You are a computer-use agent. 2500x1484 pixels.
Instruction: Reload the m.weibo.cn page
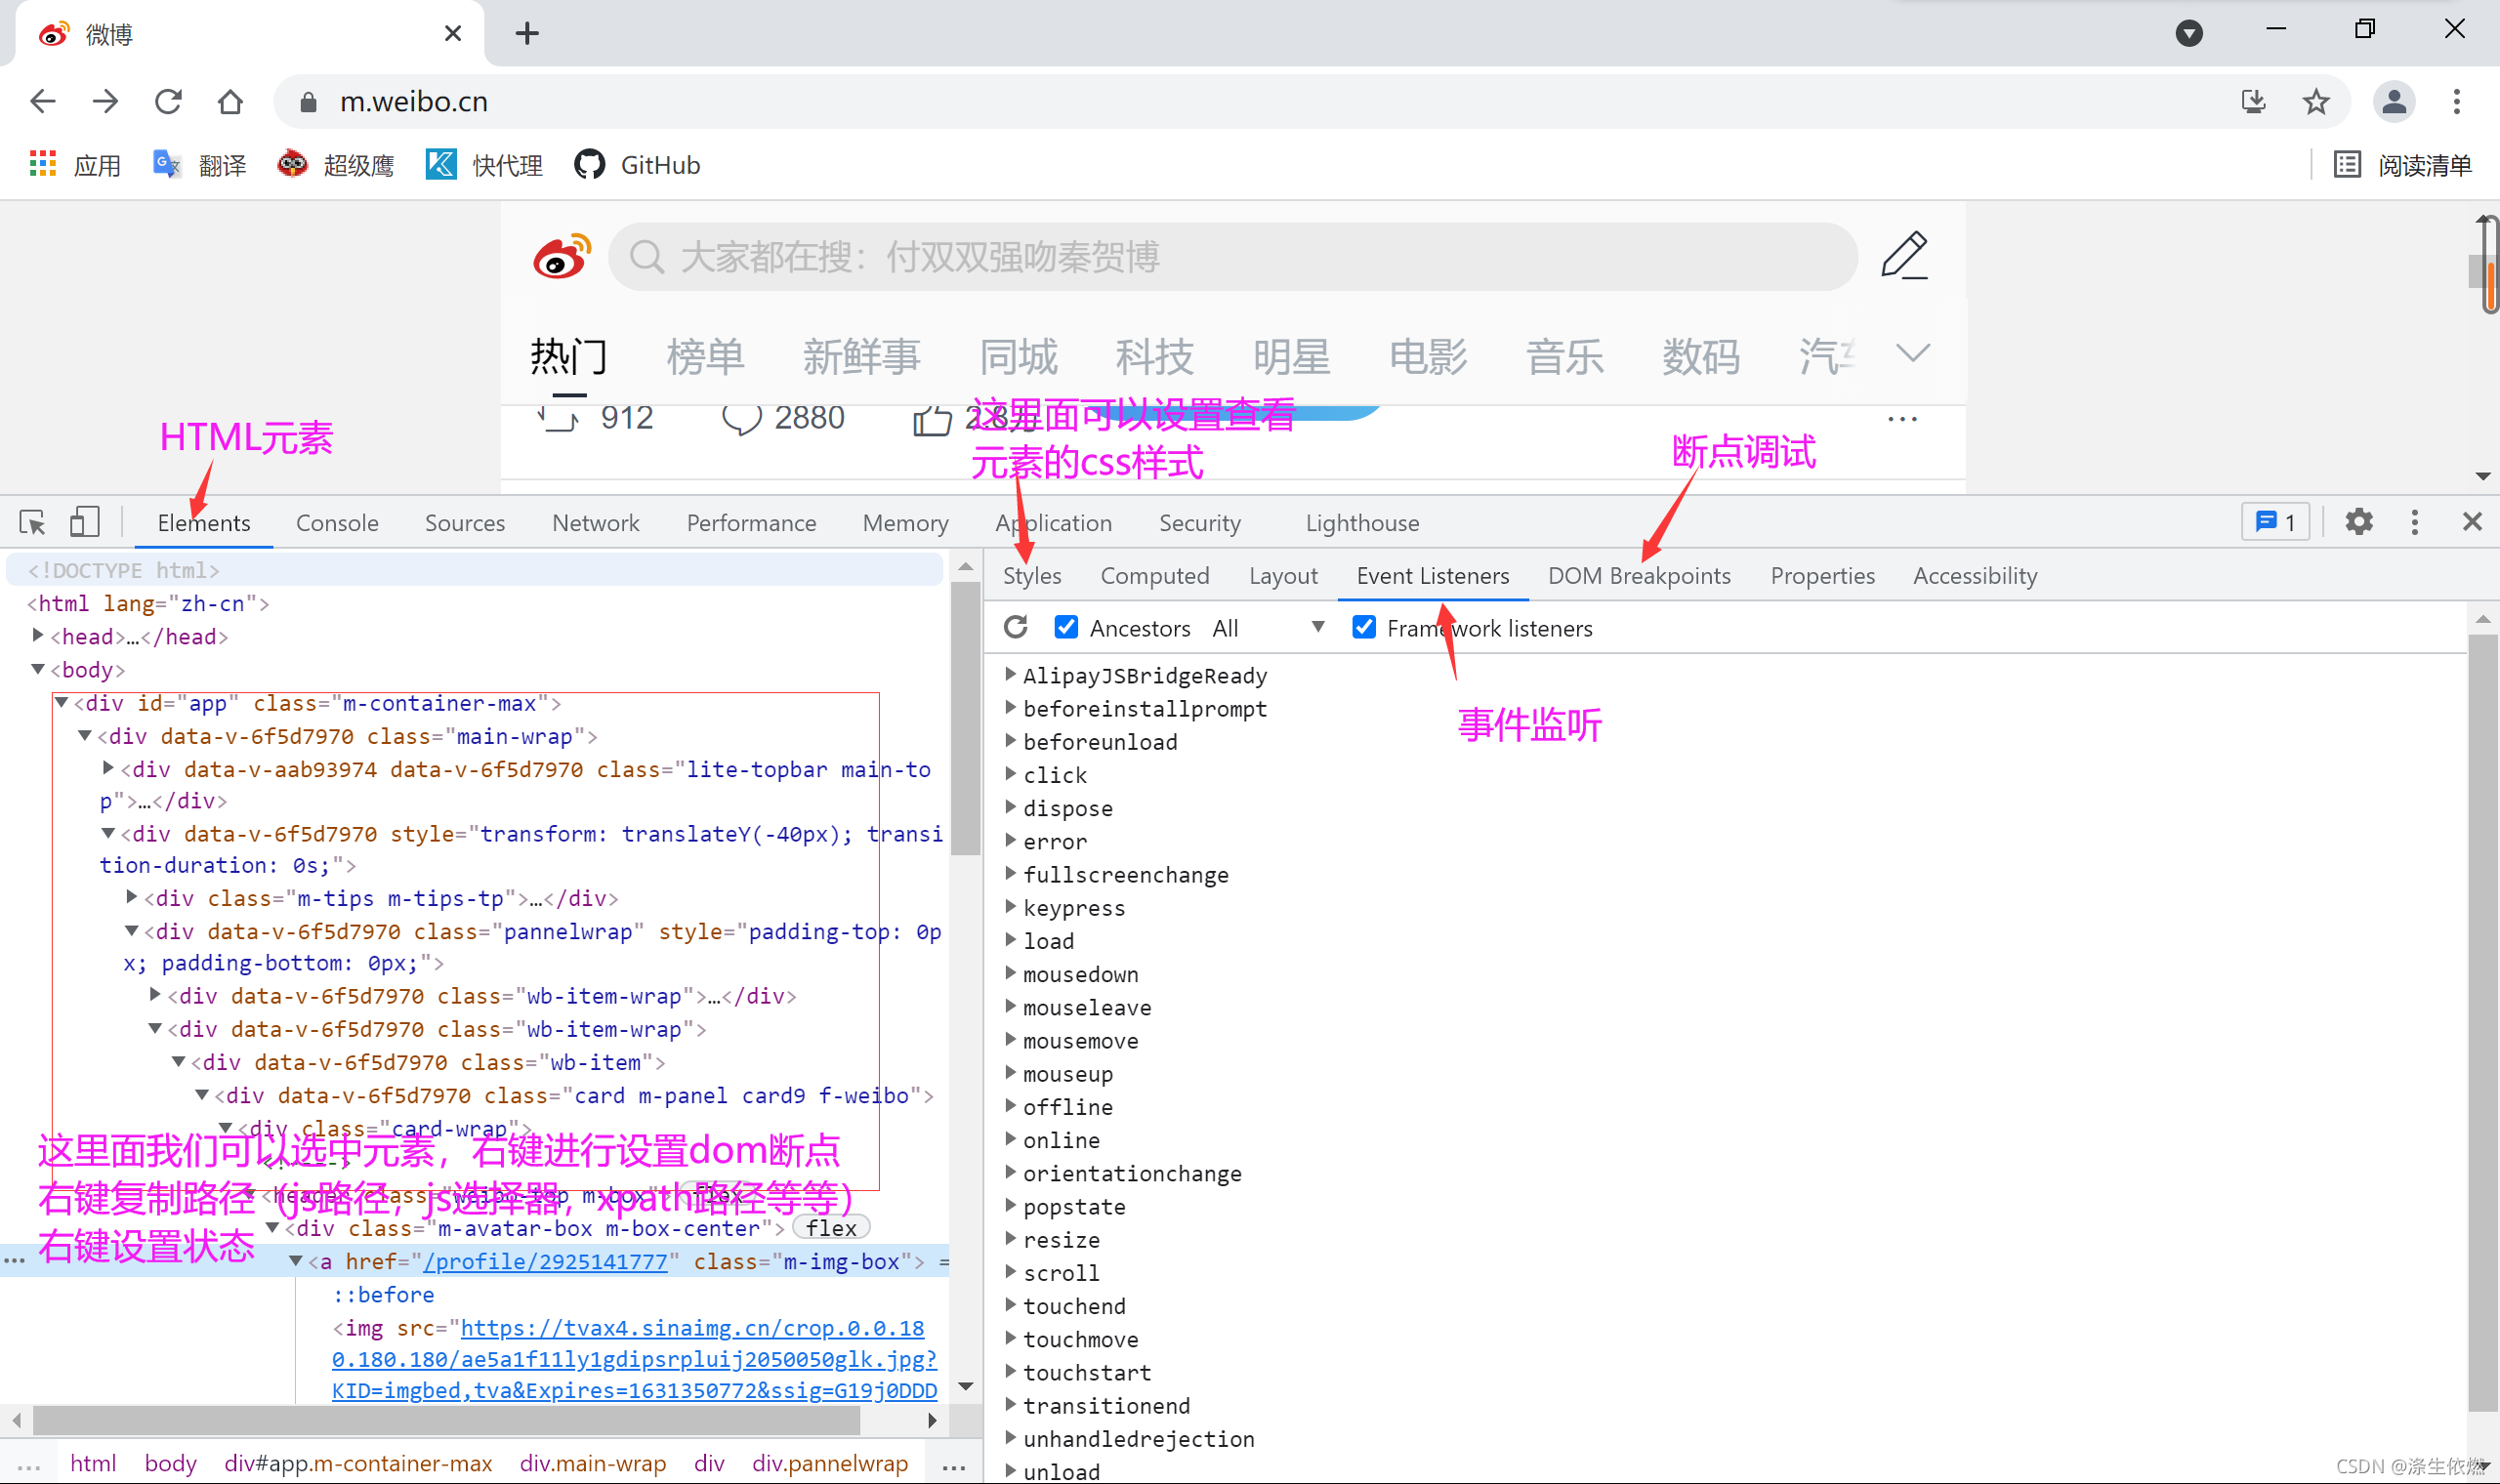[168, 101]
